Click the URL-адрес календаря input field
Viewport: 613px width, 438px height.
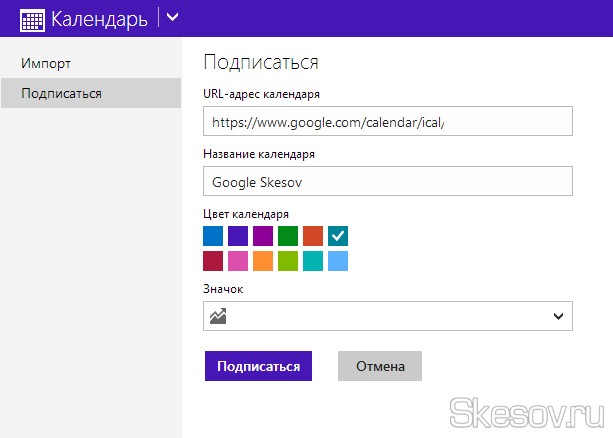click(x=387, y=121)
